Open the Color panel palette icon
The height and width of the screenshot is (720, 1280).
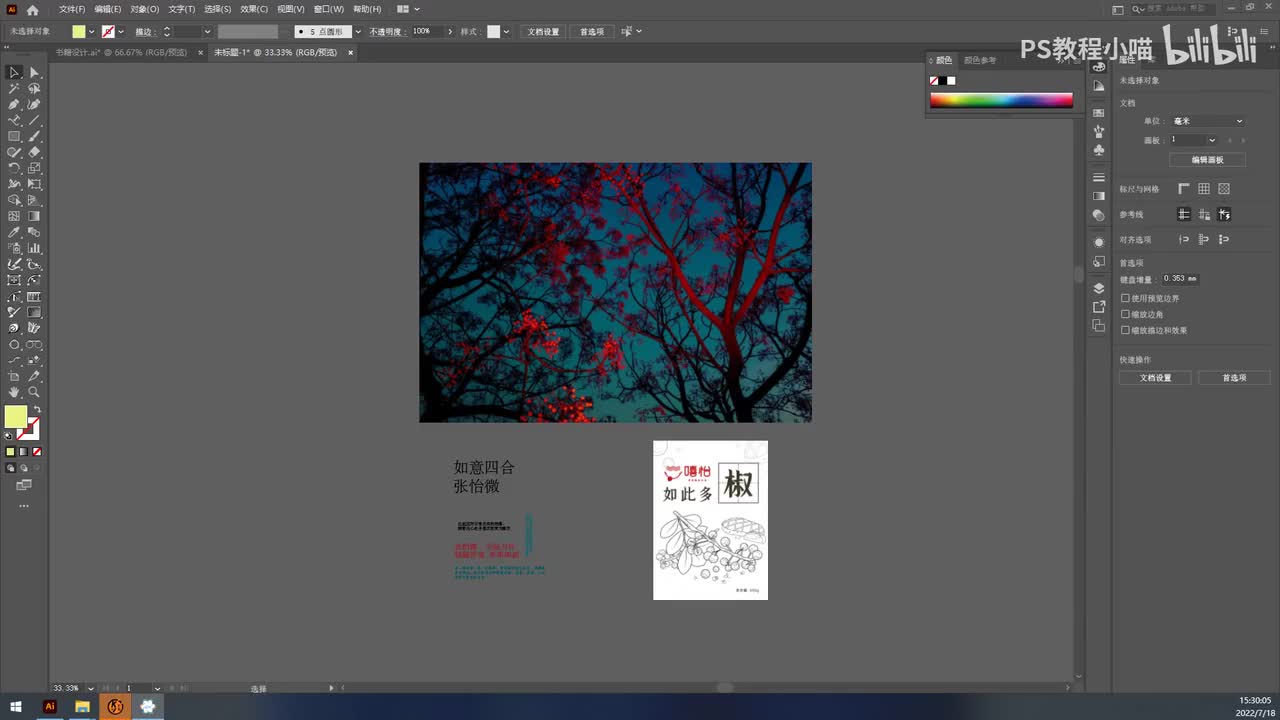tap(1099, 66)
